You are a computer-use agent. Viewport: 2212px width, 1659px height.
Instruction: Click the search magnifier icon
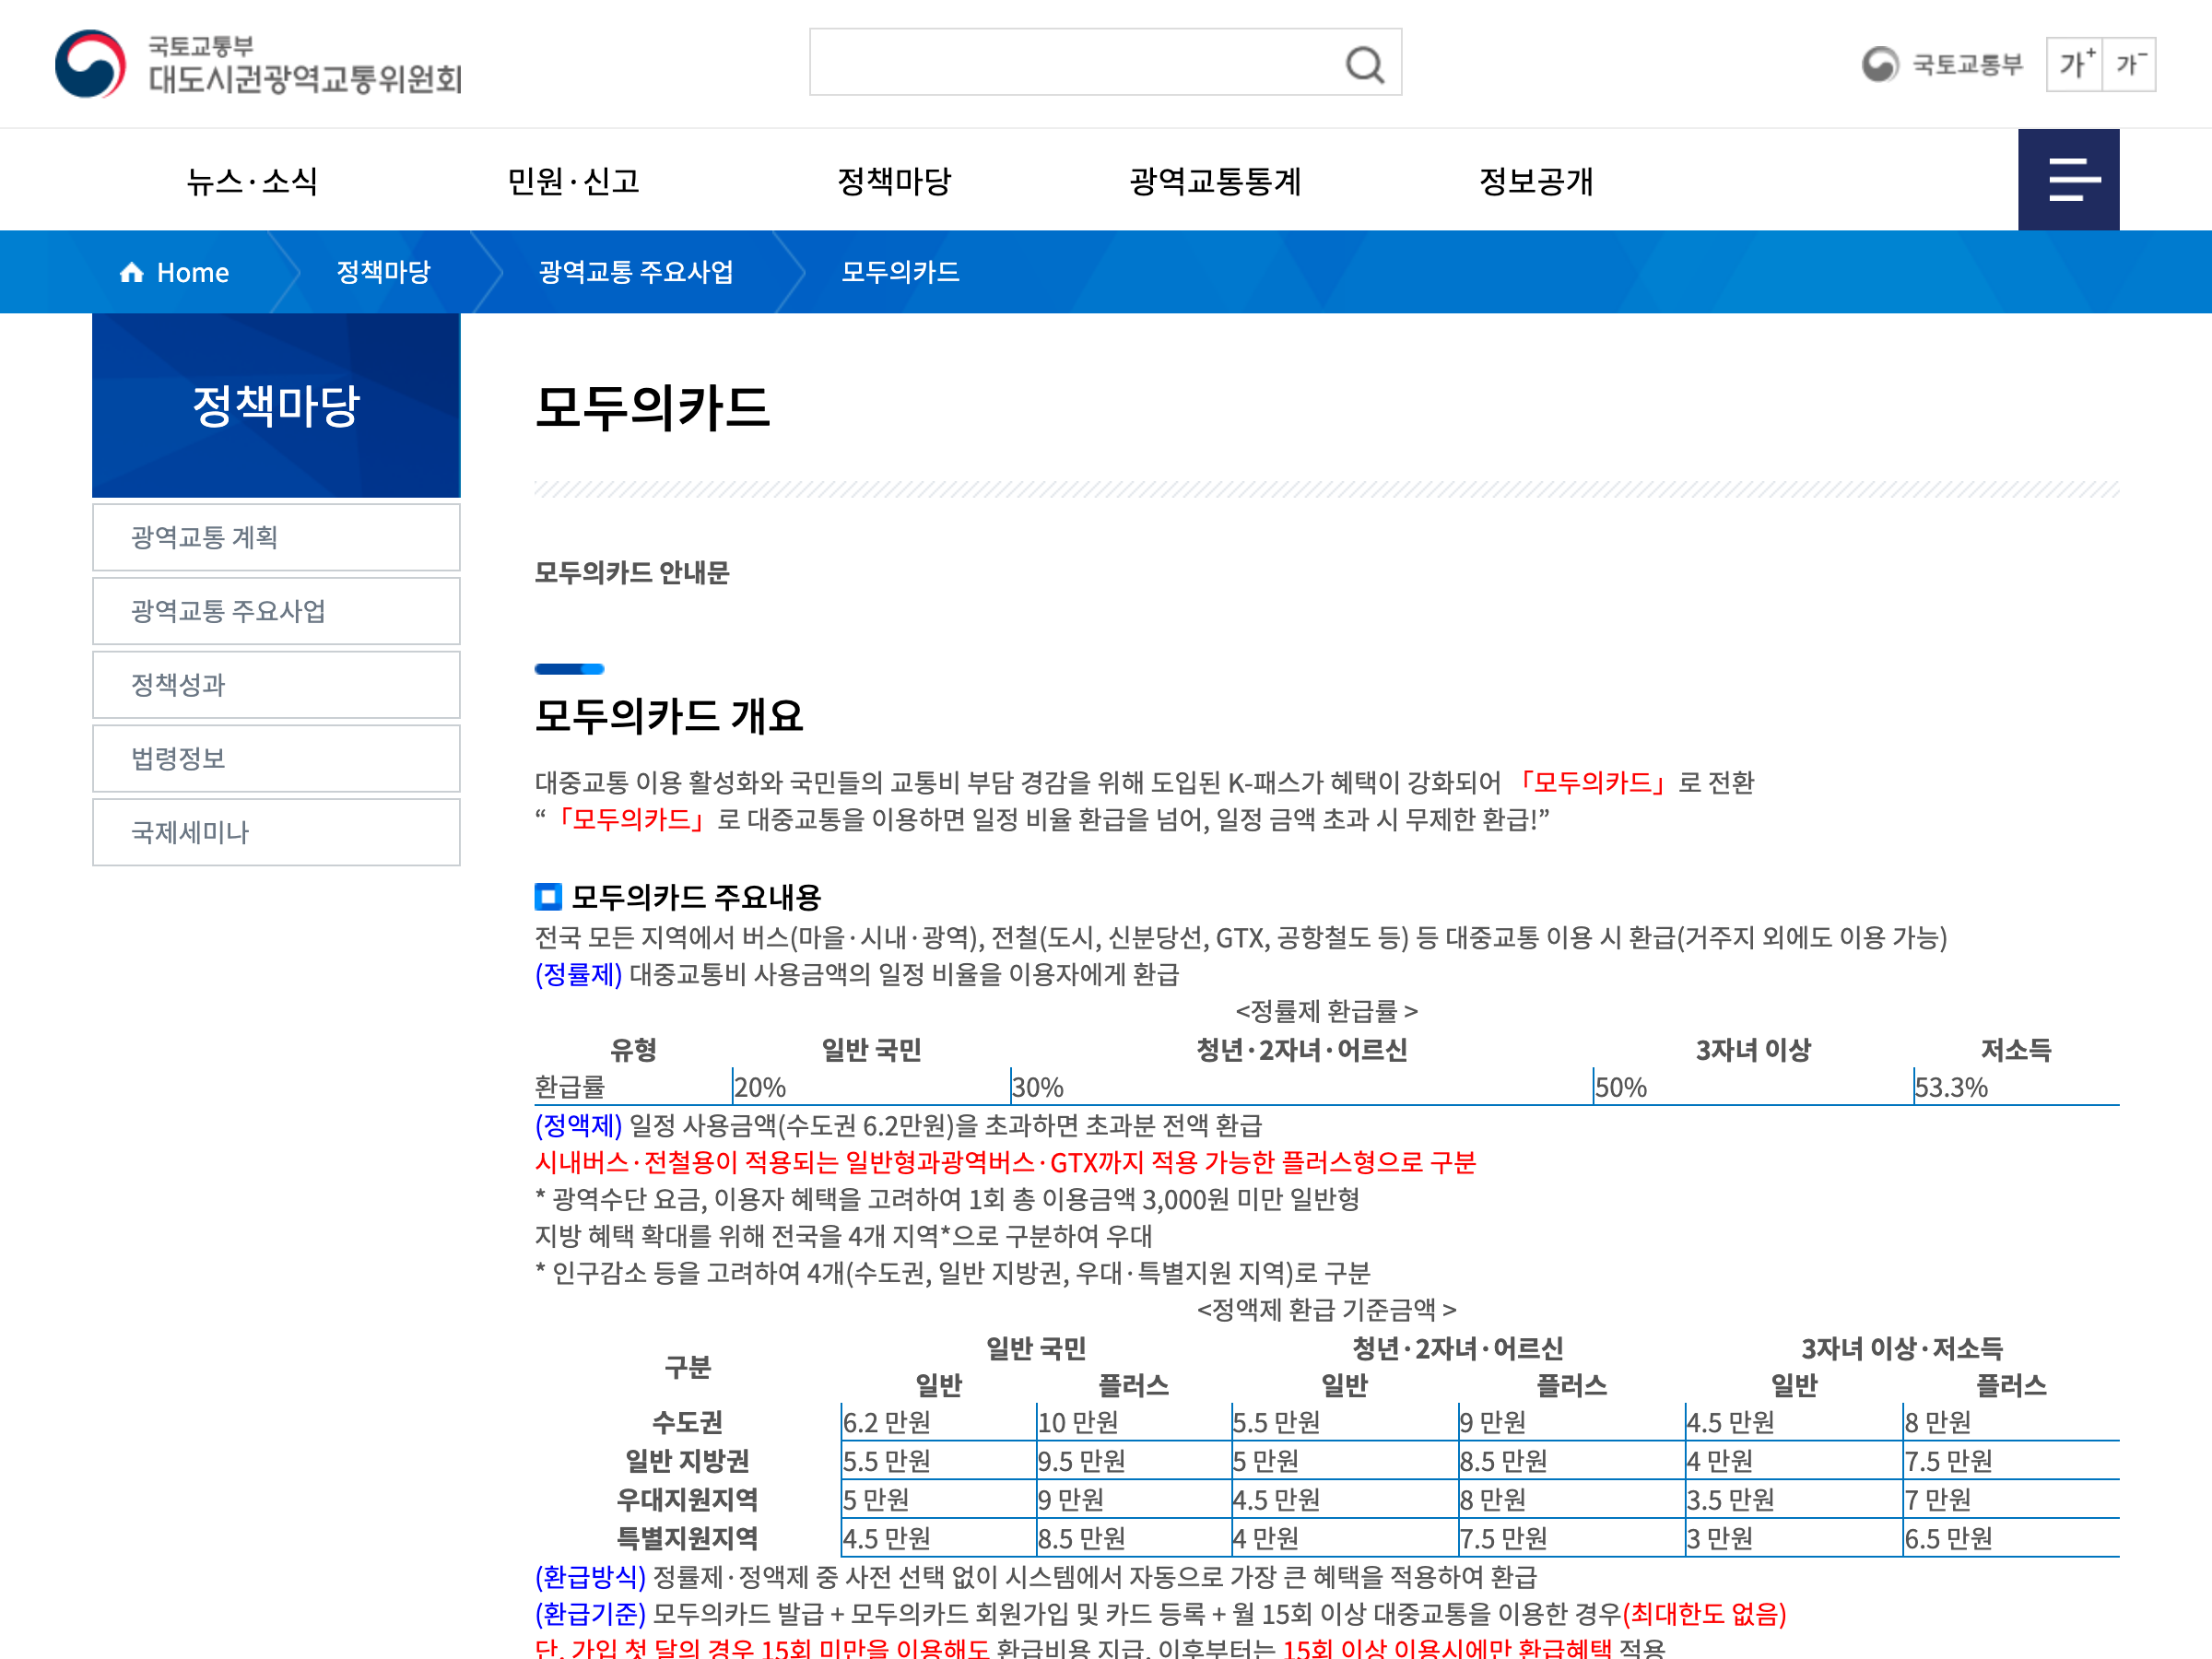[x=1364, y=64]
